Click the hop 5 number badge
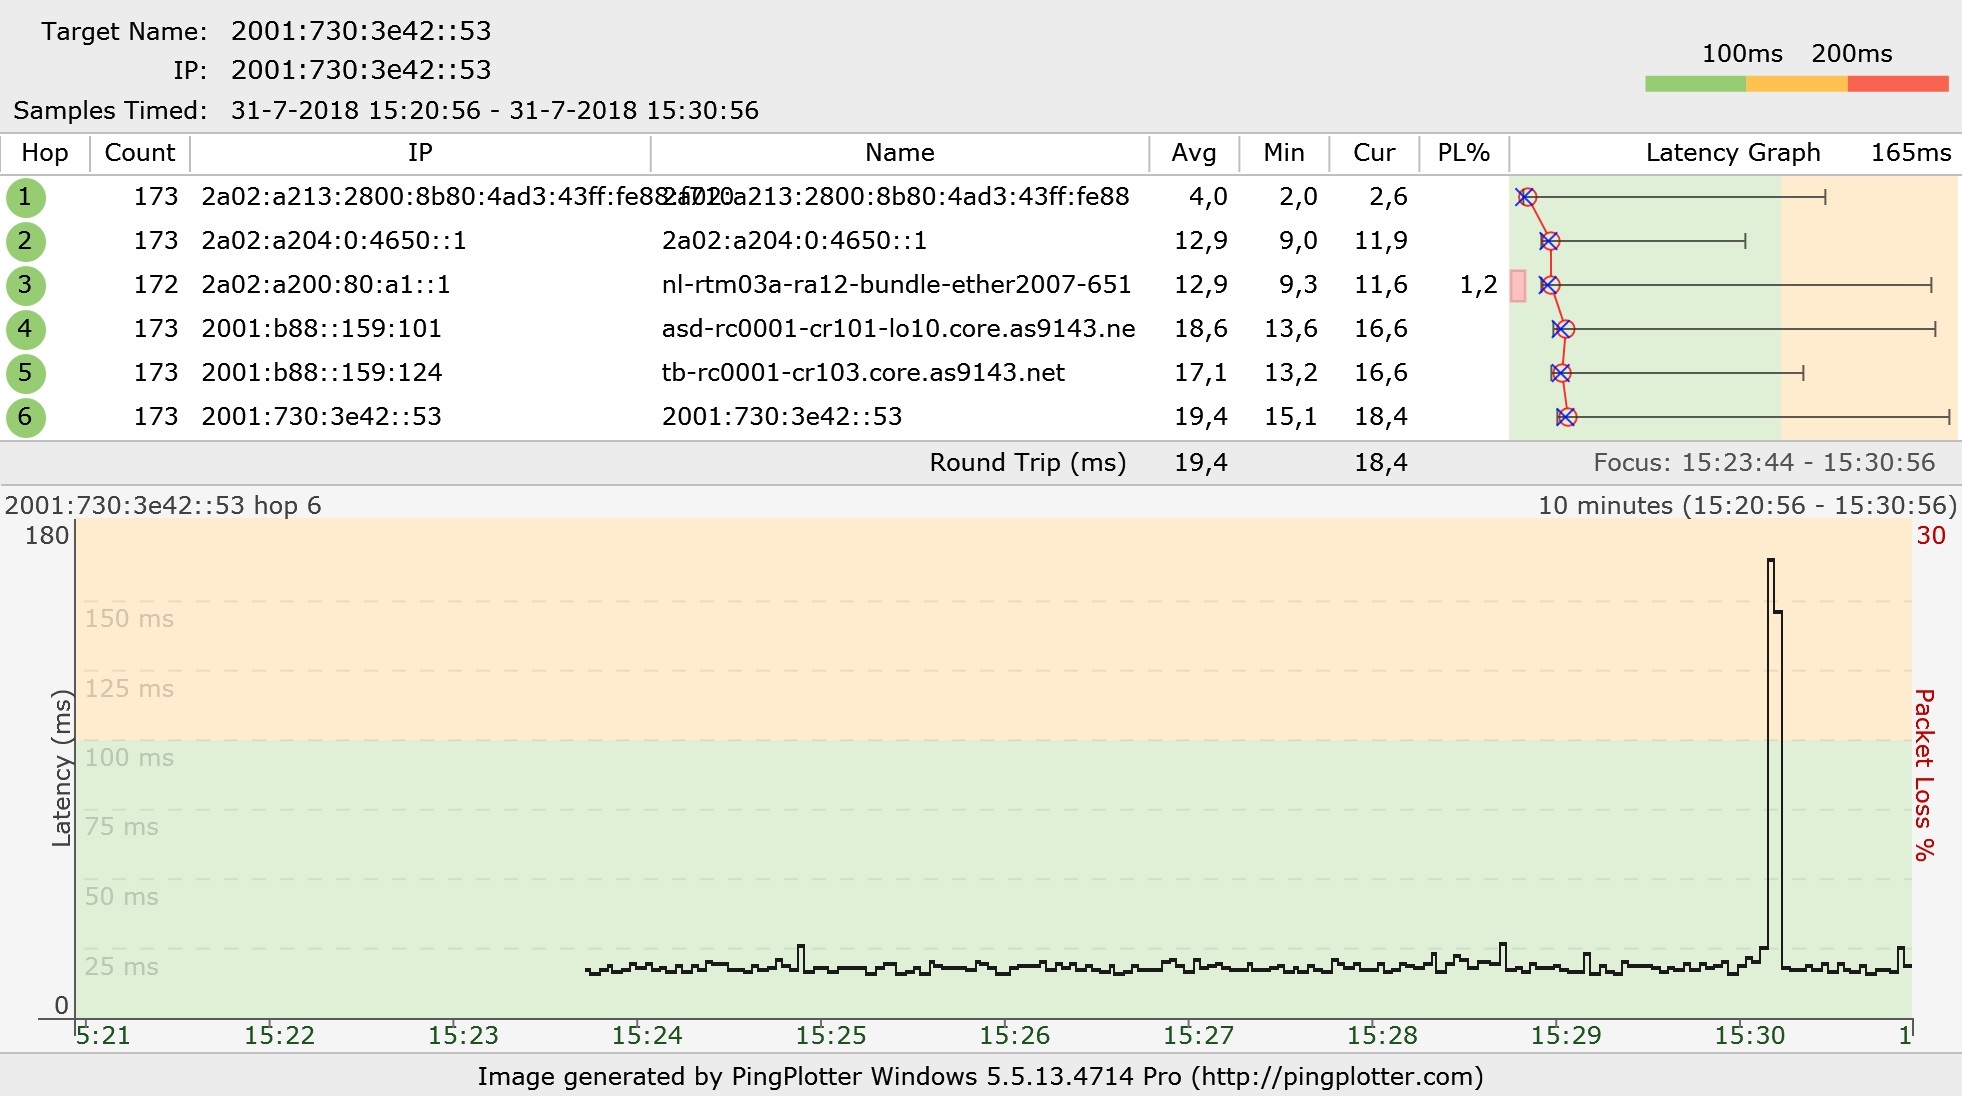Viewport: 1962px width, 1096px height. pyautogui.click(x=25, y=373)
